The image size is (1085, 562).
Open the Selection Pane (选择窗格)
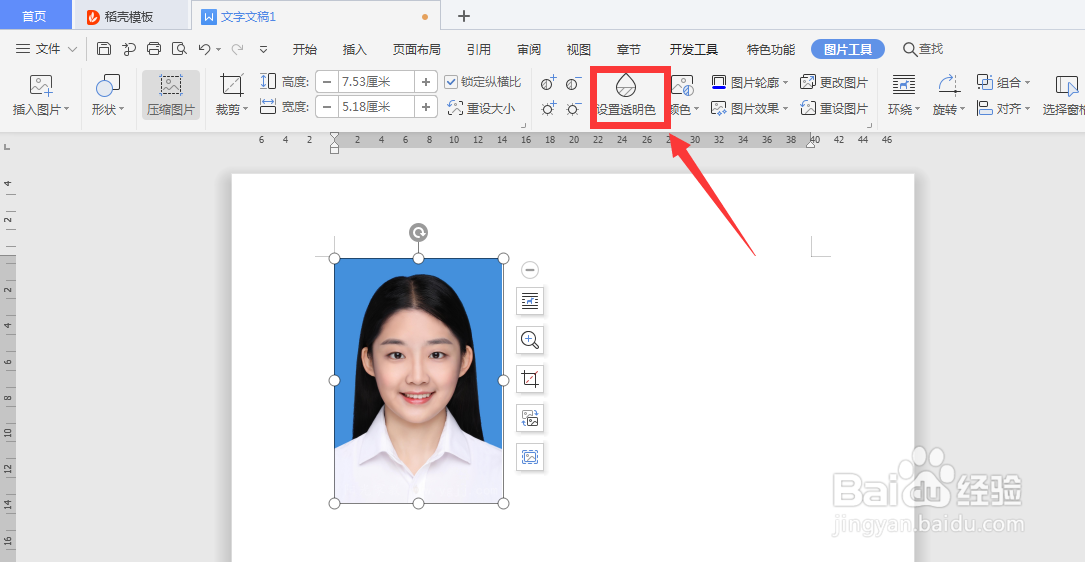(x=1066, y=96)
